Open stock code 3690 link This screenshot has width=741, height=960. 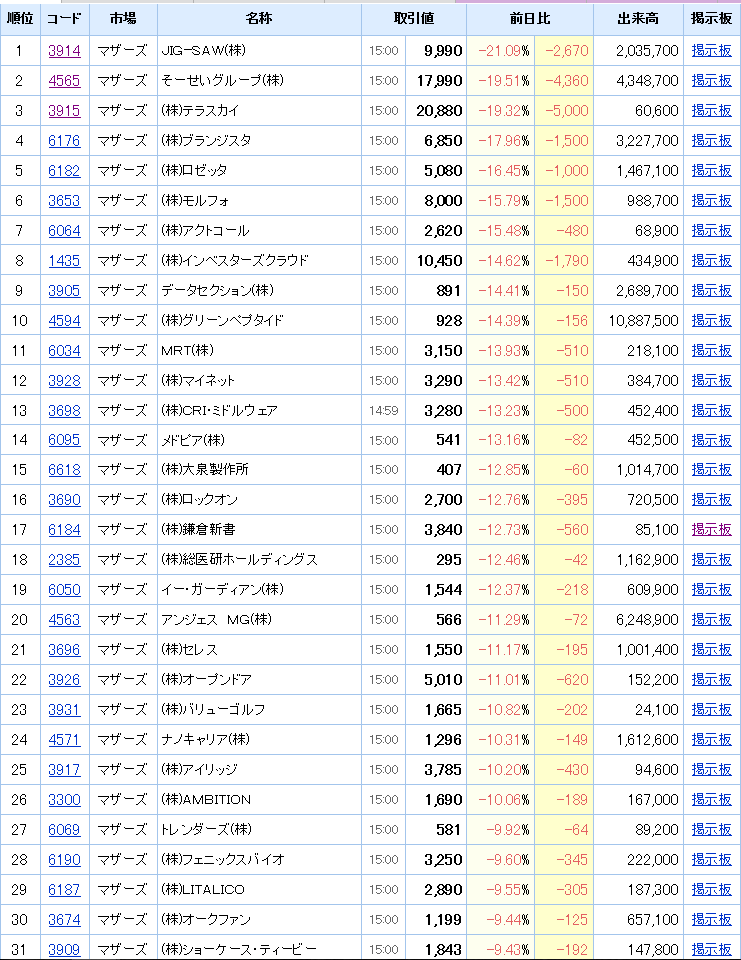tap(64, 500)
